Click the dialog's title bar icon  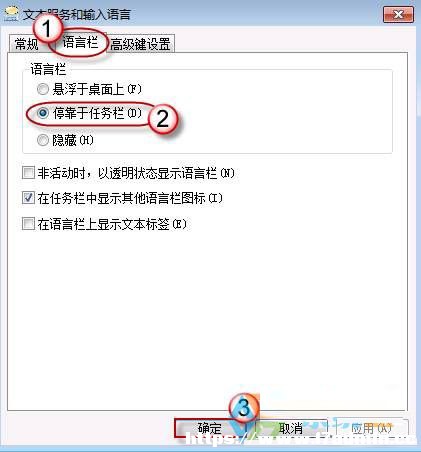point(11,14)
